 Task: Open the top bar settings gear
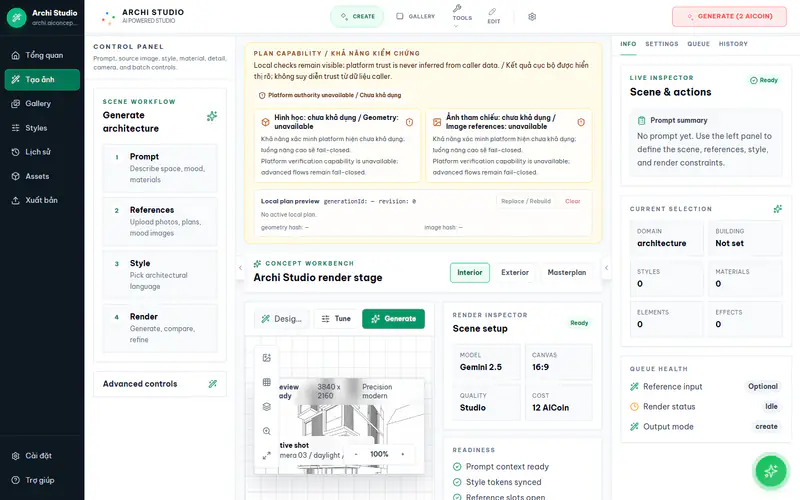[x=532, y=17]
